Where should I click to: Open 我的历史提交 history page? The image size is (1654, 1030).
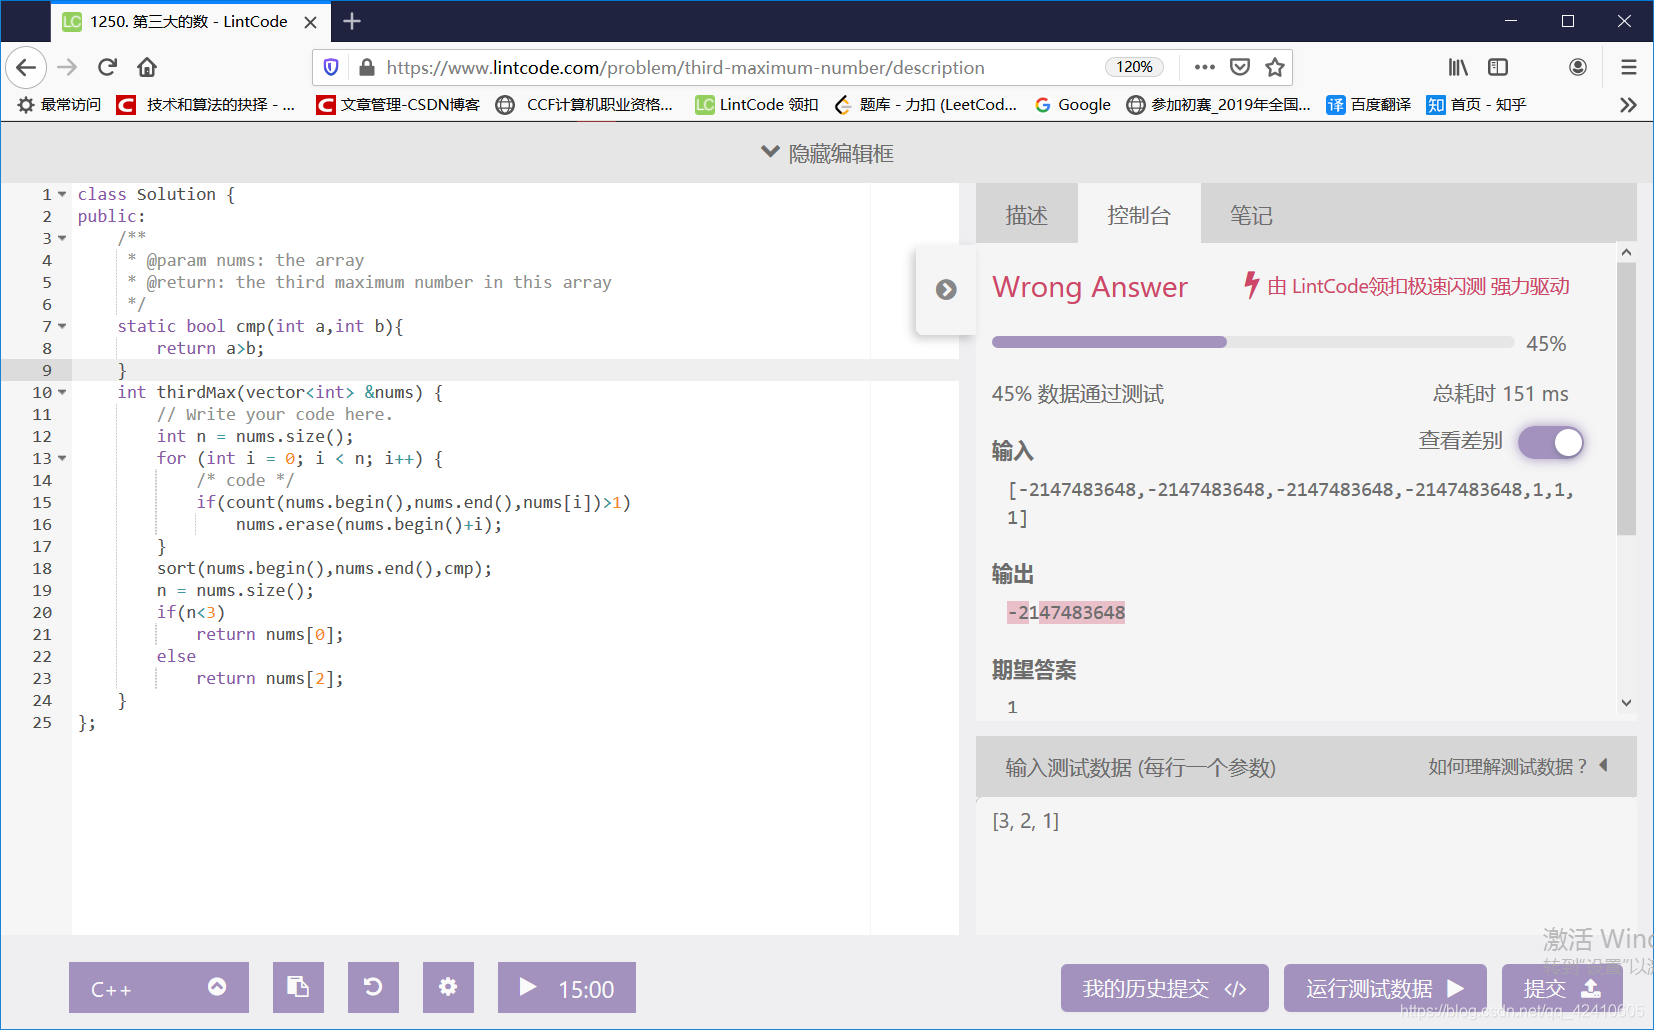coord(1164,988)
